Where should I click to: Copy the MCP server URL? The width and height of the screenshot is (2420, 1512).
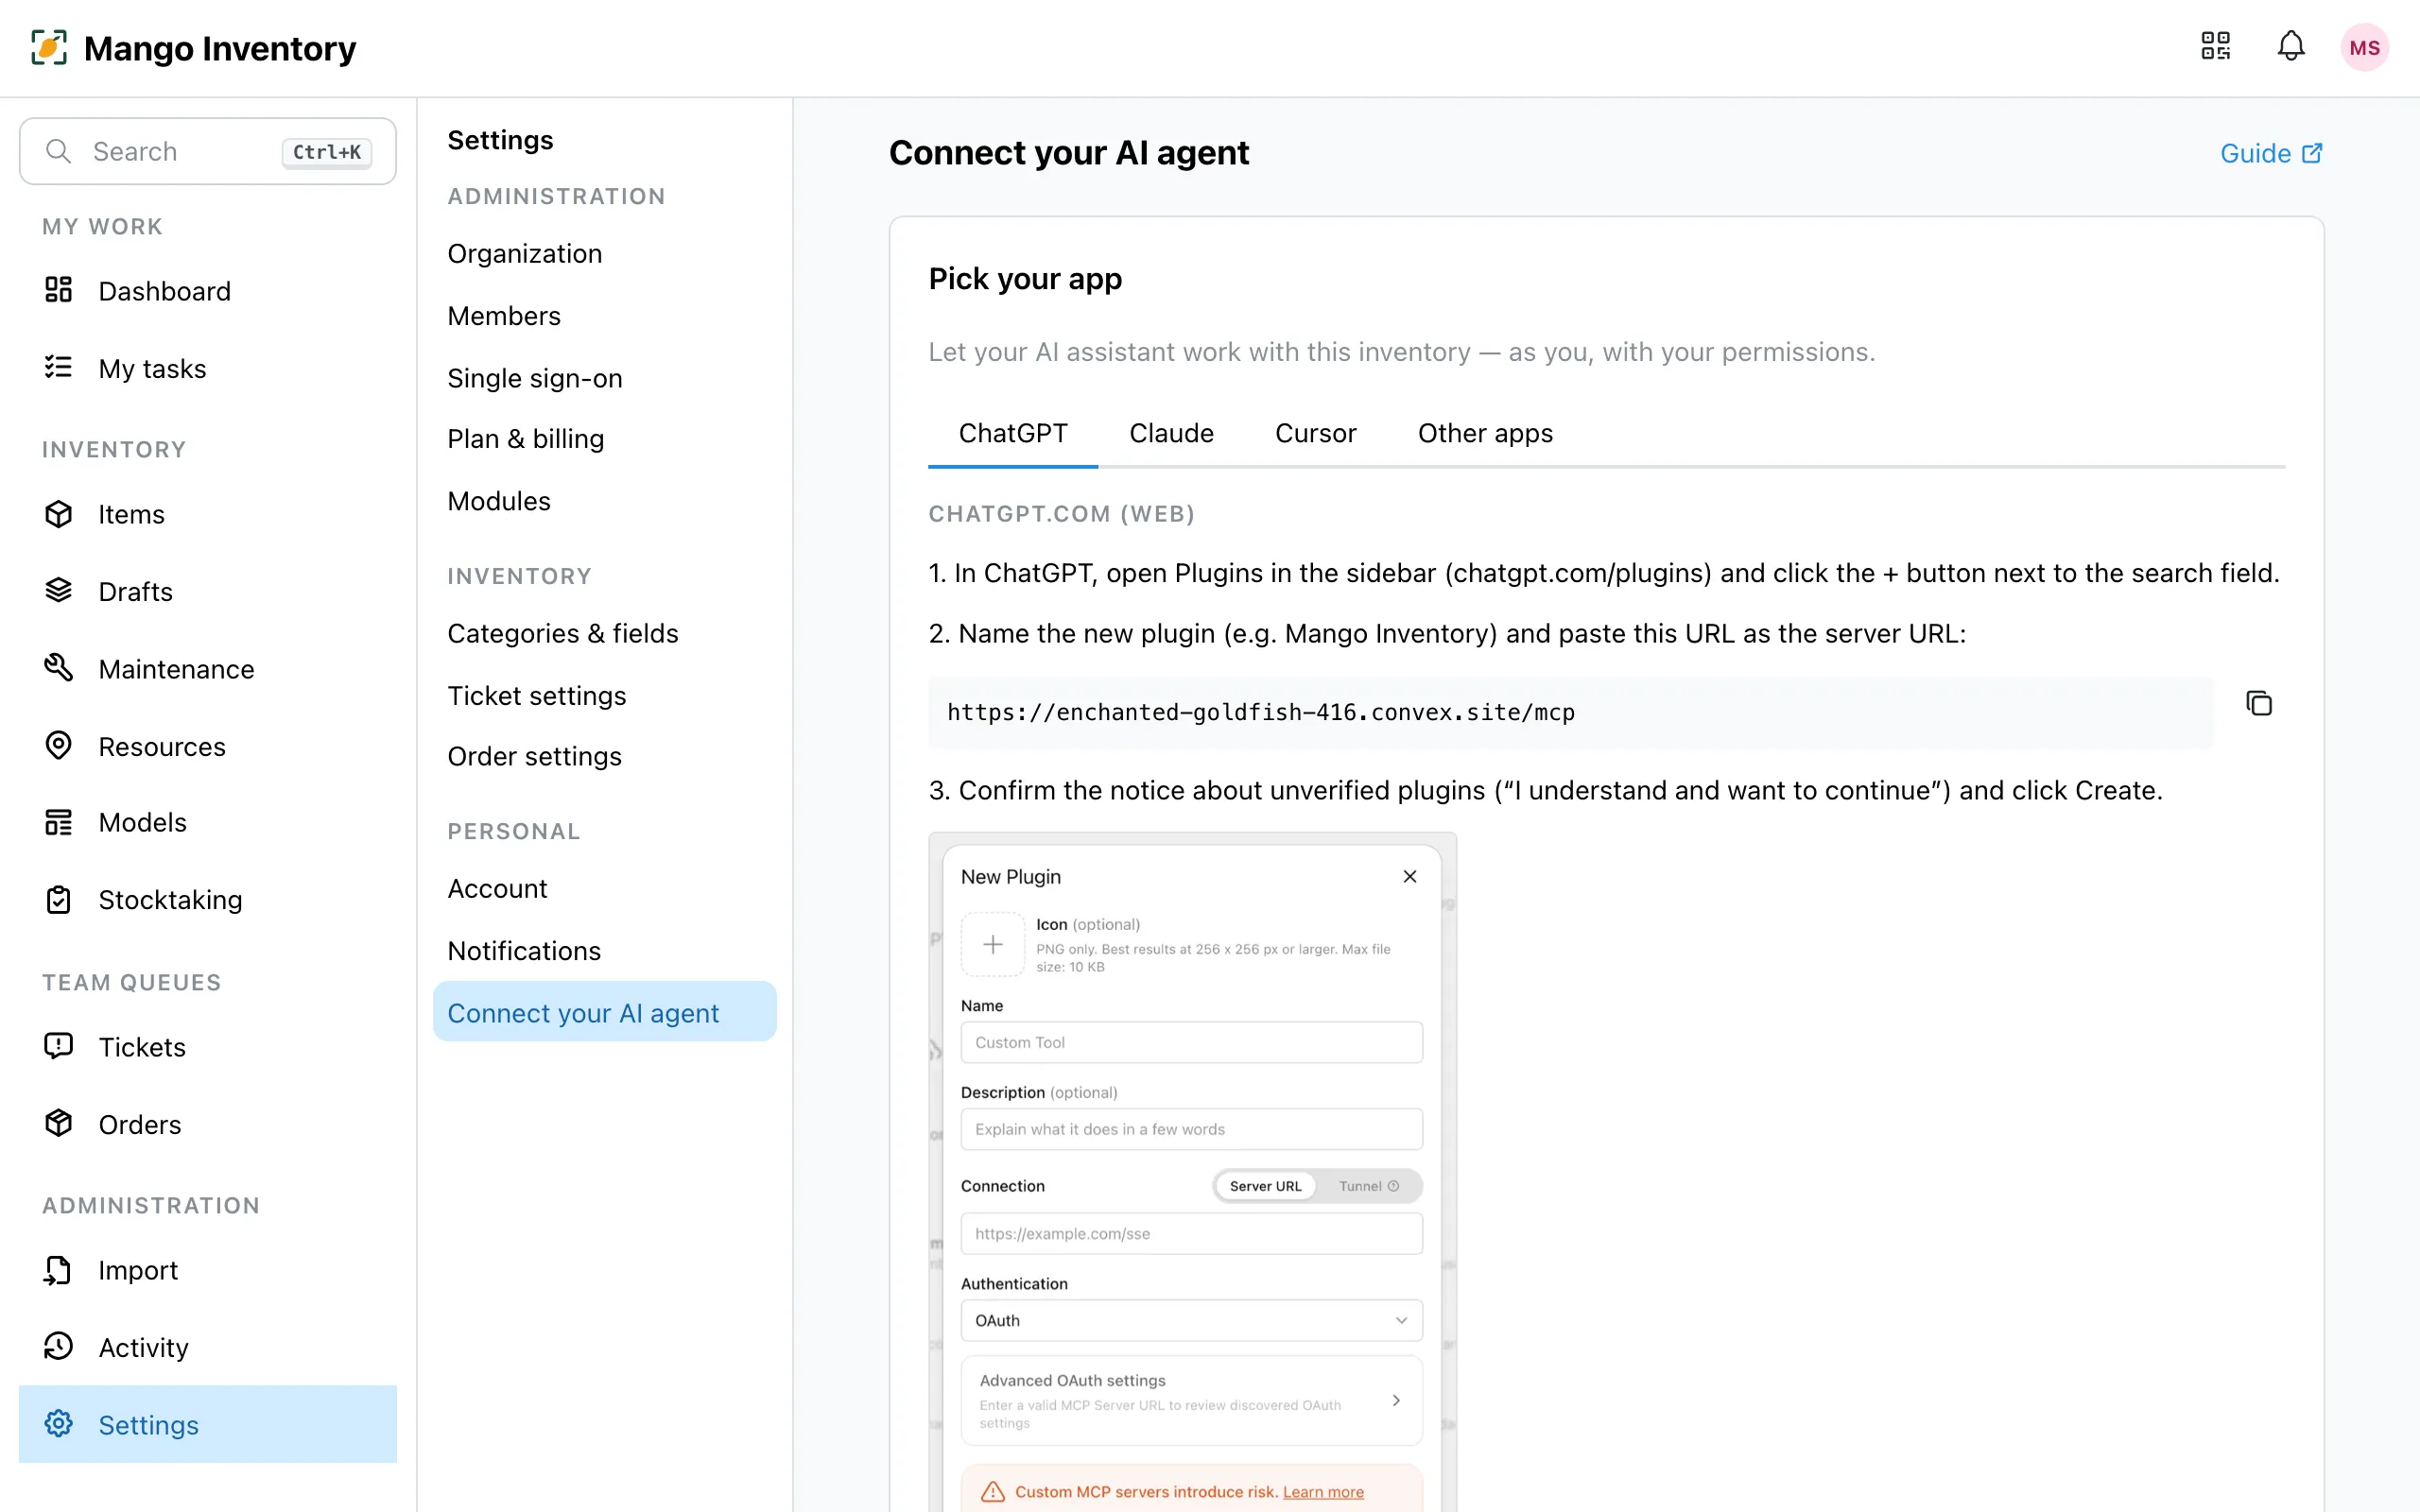2259,703
